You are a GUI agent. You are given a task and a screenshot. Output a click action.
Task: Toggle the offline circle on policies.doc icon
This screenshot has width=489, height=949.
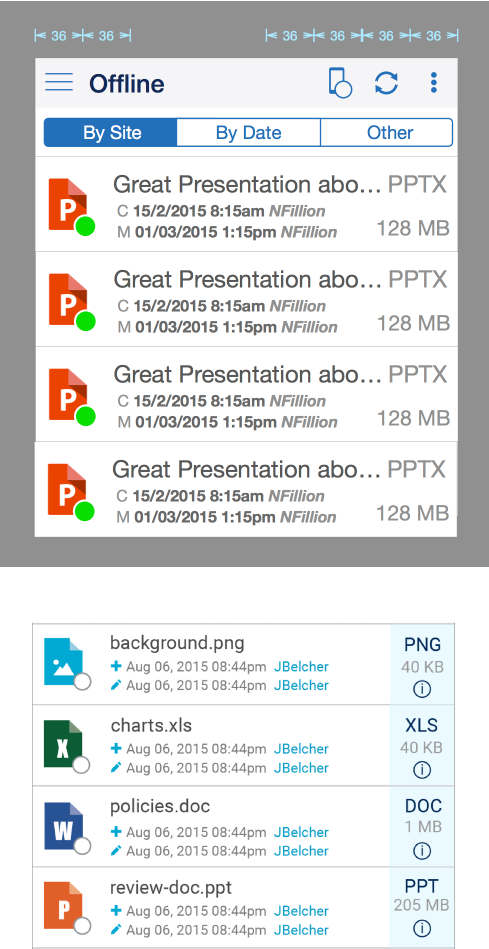pos(82,846)
